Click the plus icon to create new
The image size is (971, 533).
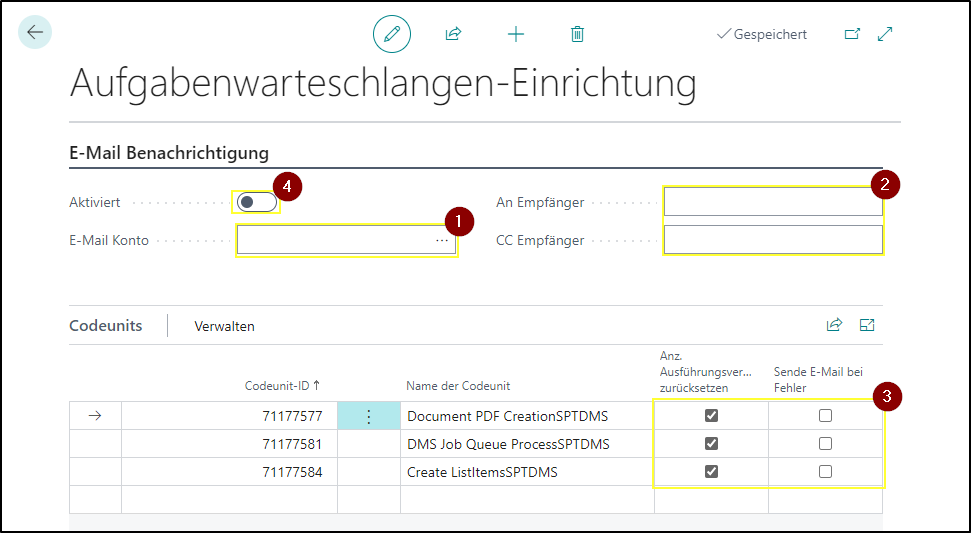pyautogui.click(x=516, y=34)
